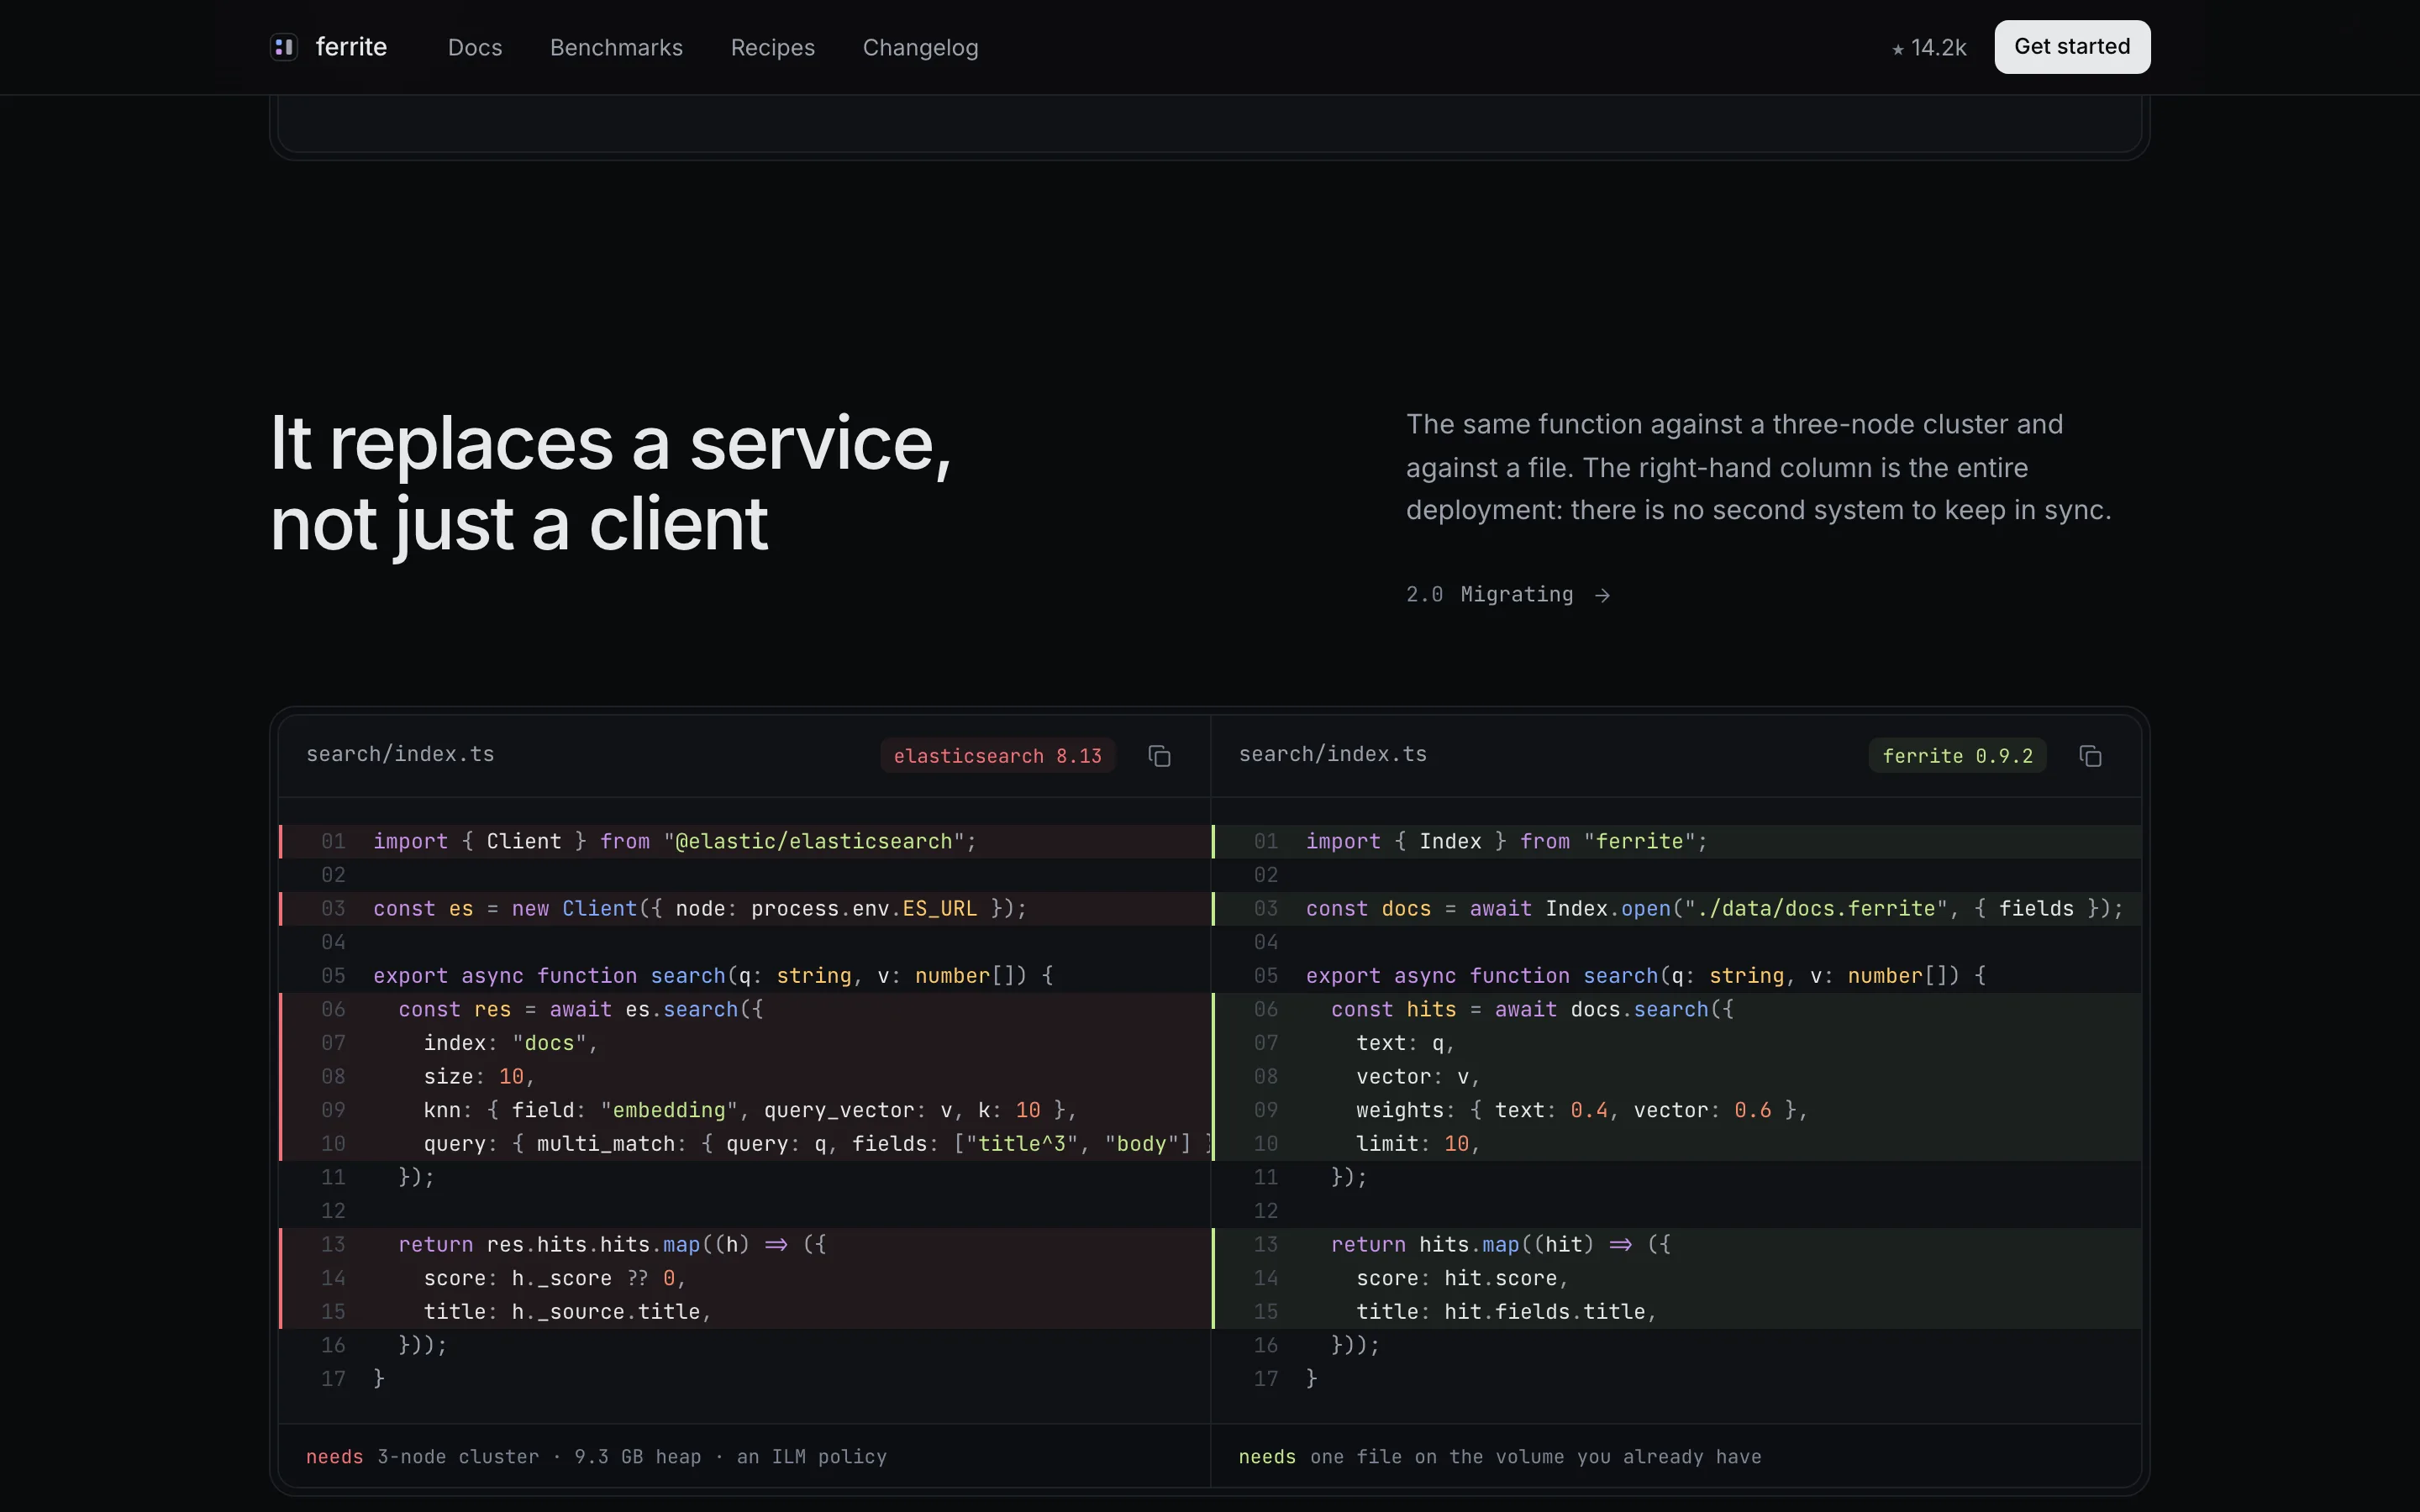Click the Index.open docs.ferrite line
Image resolution: width=2420 pixels, height=1512 pixels.
pos(1677,909)
